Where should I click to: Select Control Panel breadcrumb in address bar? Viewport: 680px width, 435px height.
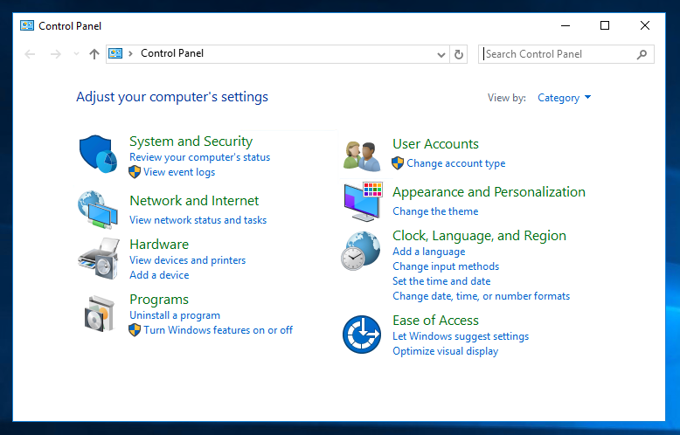click(172, 53)
